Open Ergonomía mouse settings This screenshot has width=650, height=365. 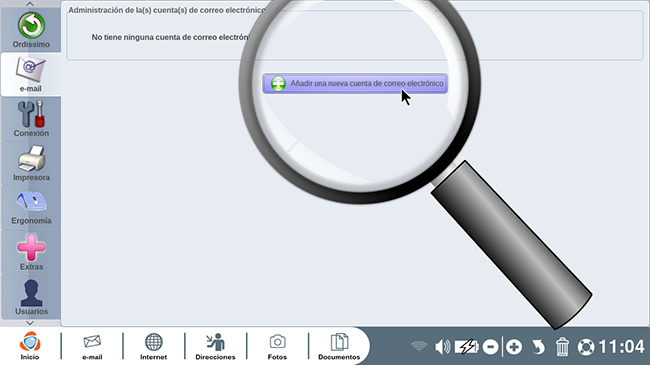[x=31, y=207]
